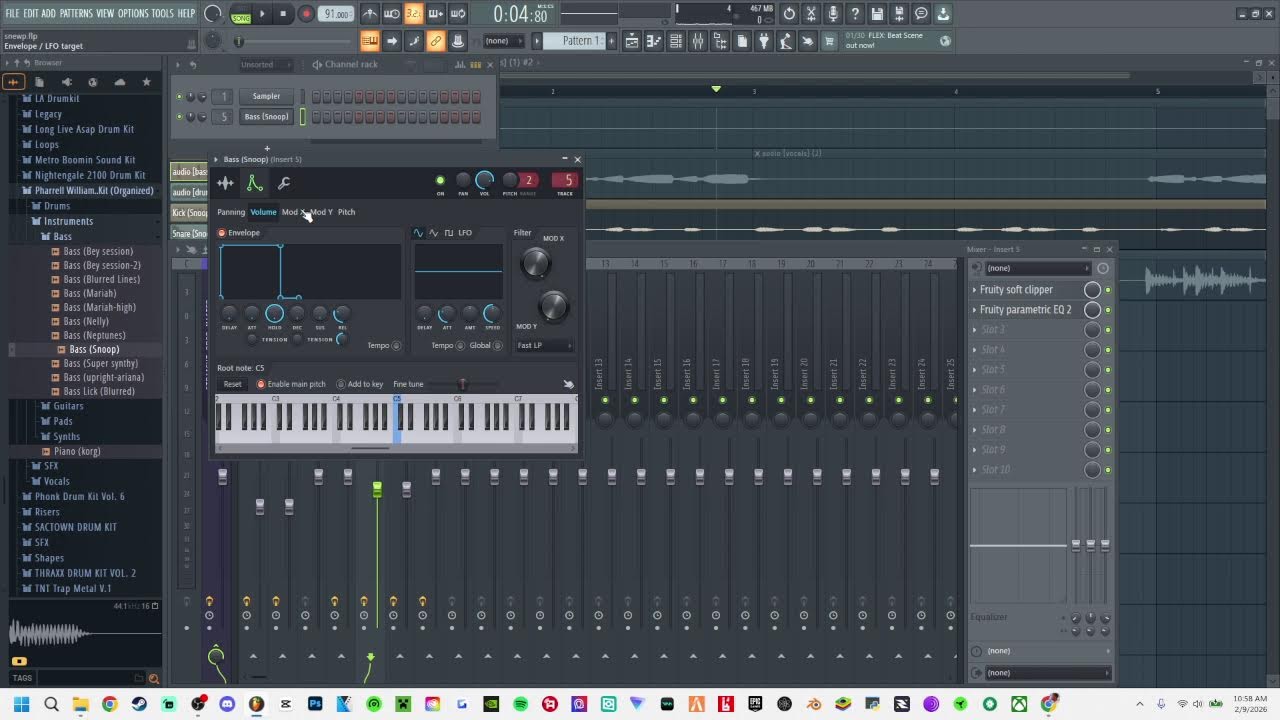
Task: Stop playback with the stop button
Action: (x=284, y=14)
